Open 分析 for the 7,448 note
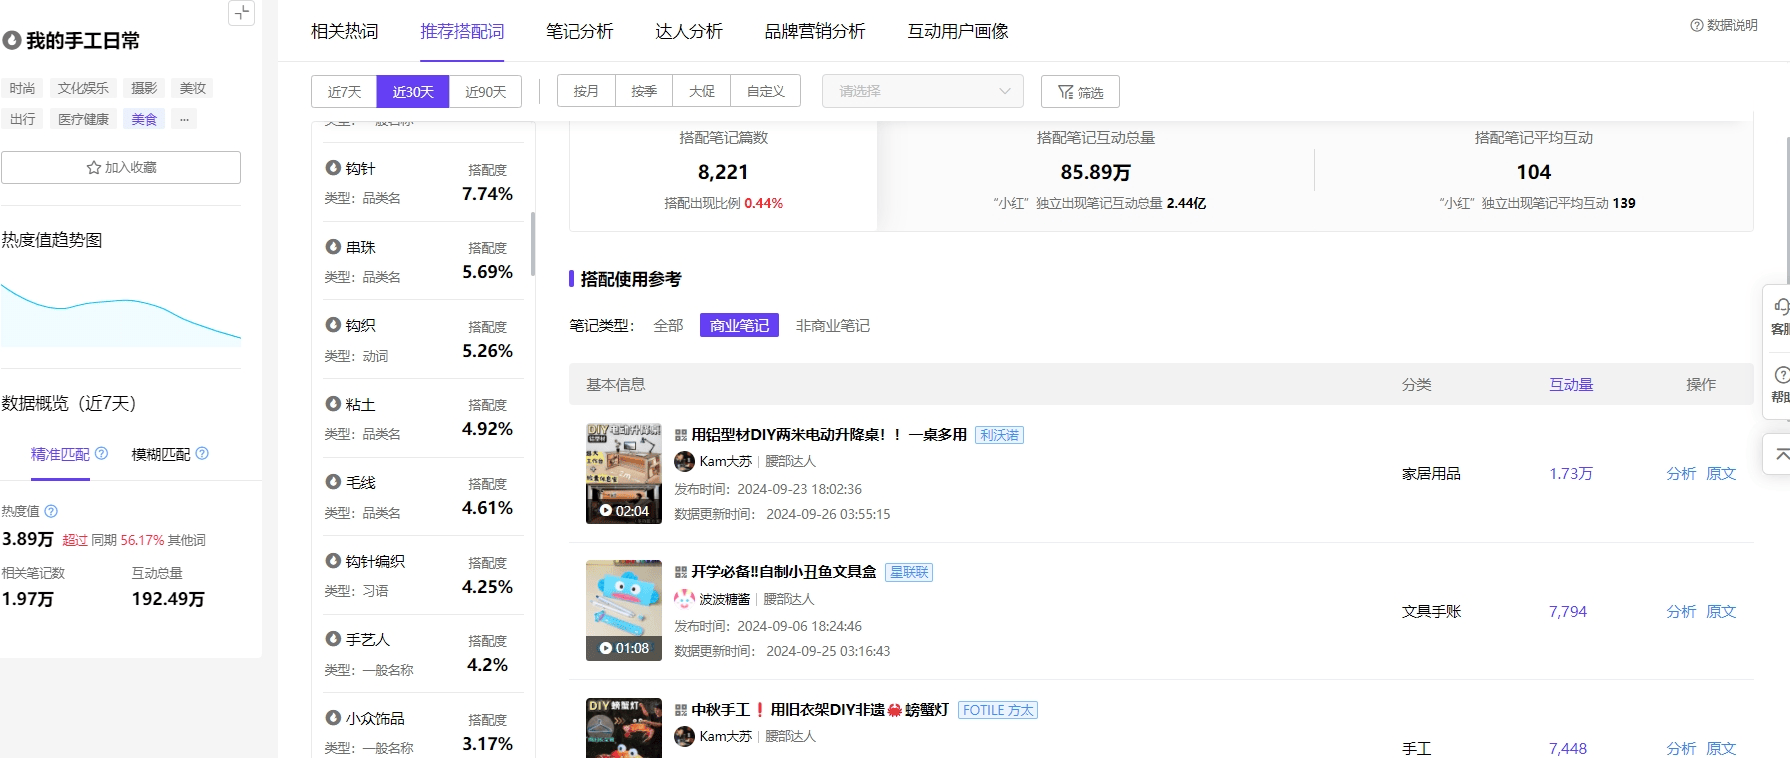Image resolution: width=1790 pixels, height=758 pixels. click(x=1681, y=749)
